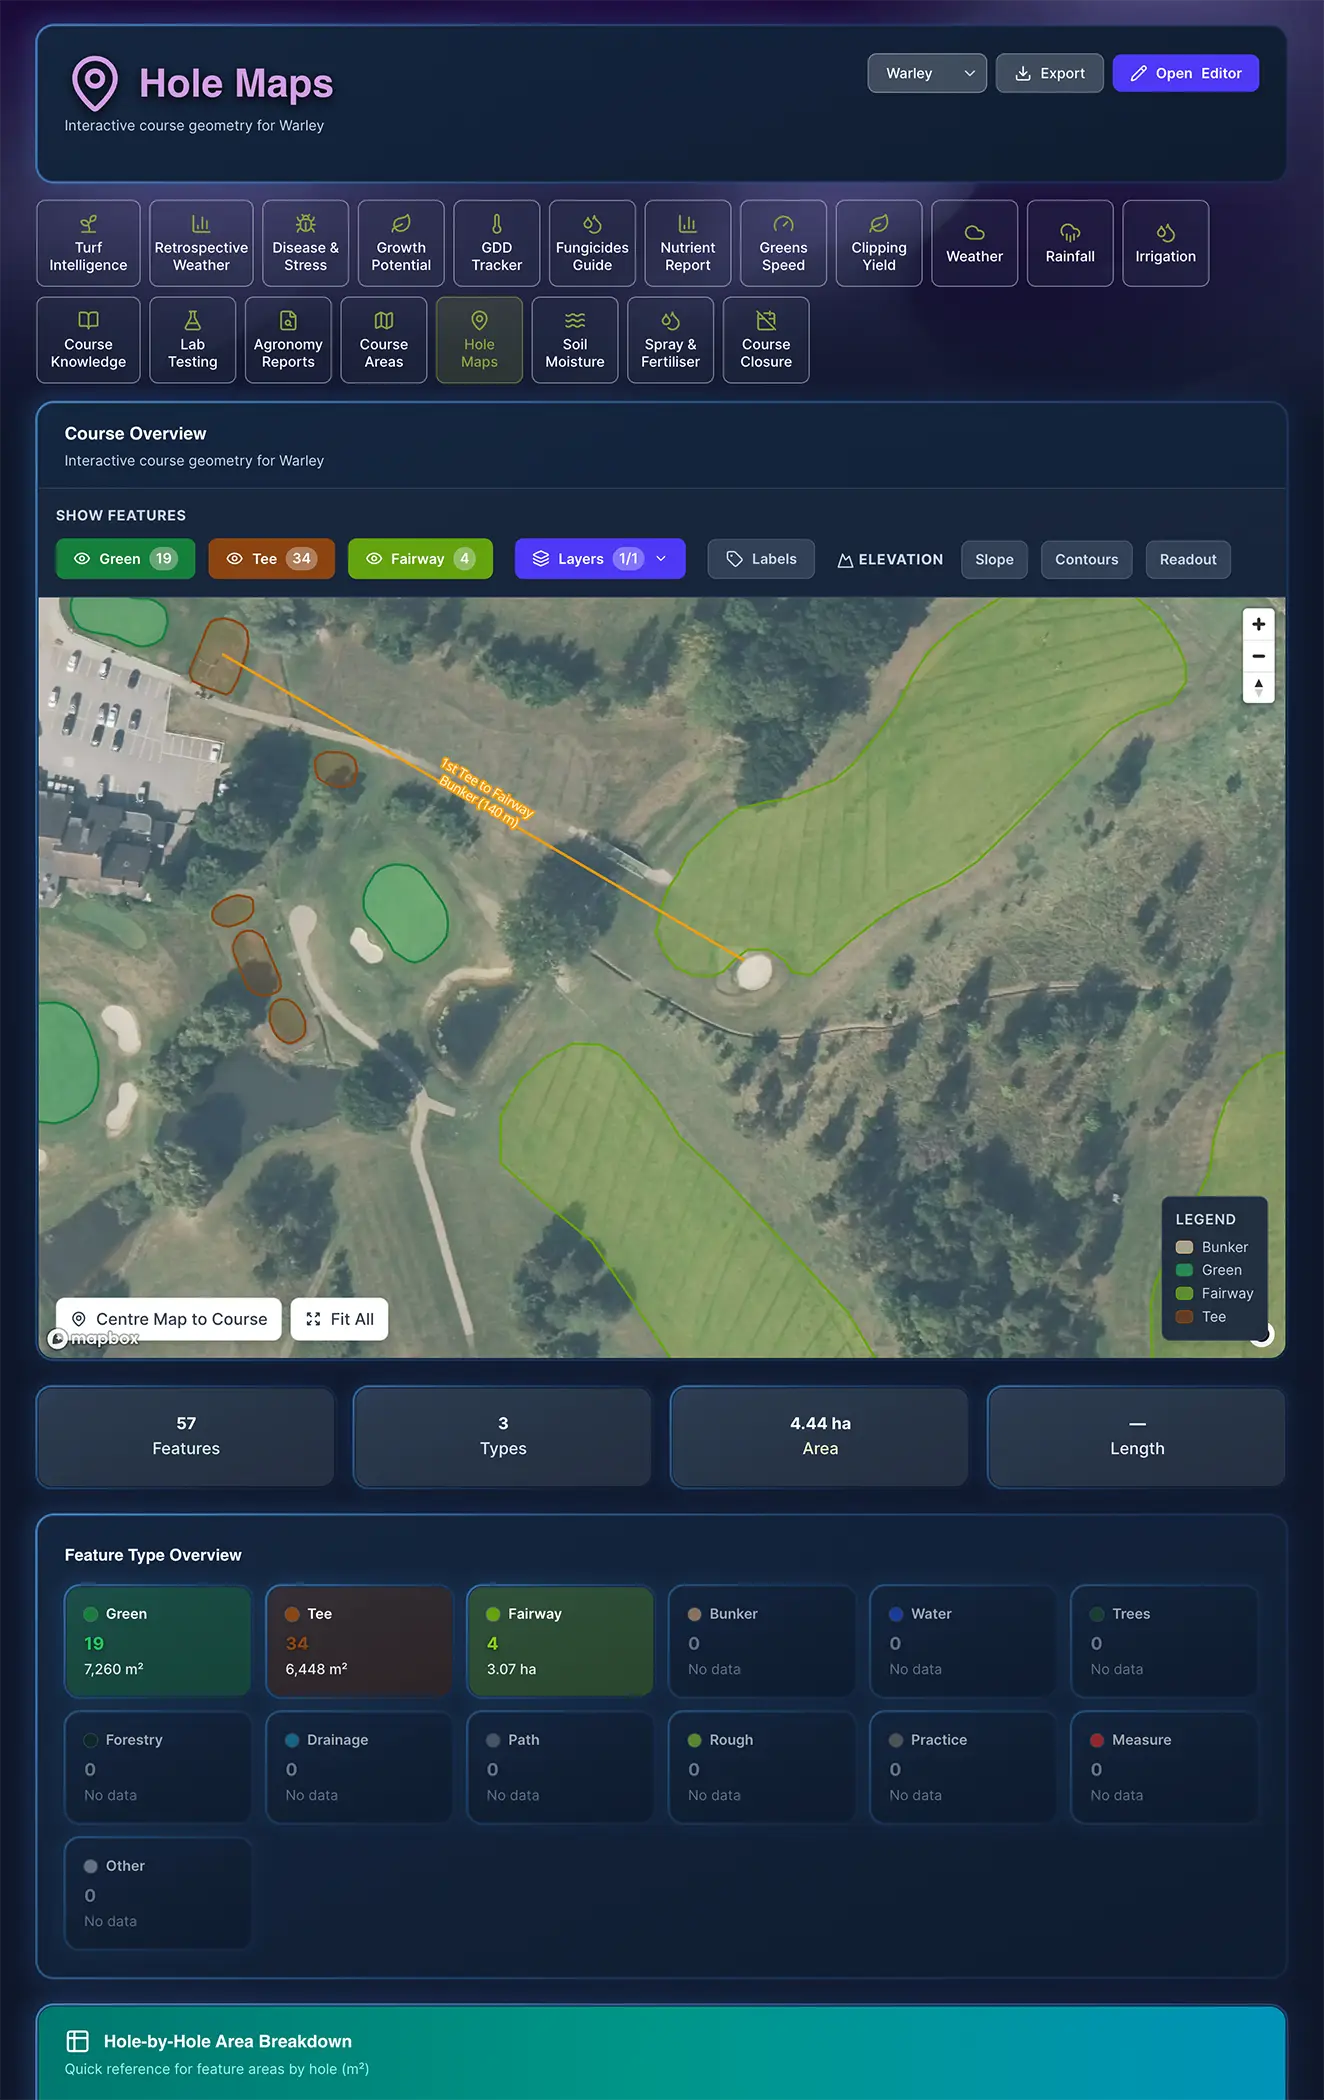Open Irrigation droplets icon
This screenshot has height=2100, width=1324.
coord(1166,233)
